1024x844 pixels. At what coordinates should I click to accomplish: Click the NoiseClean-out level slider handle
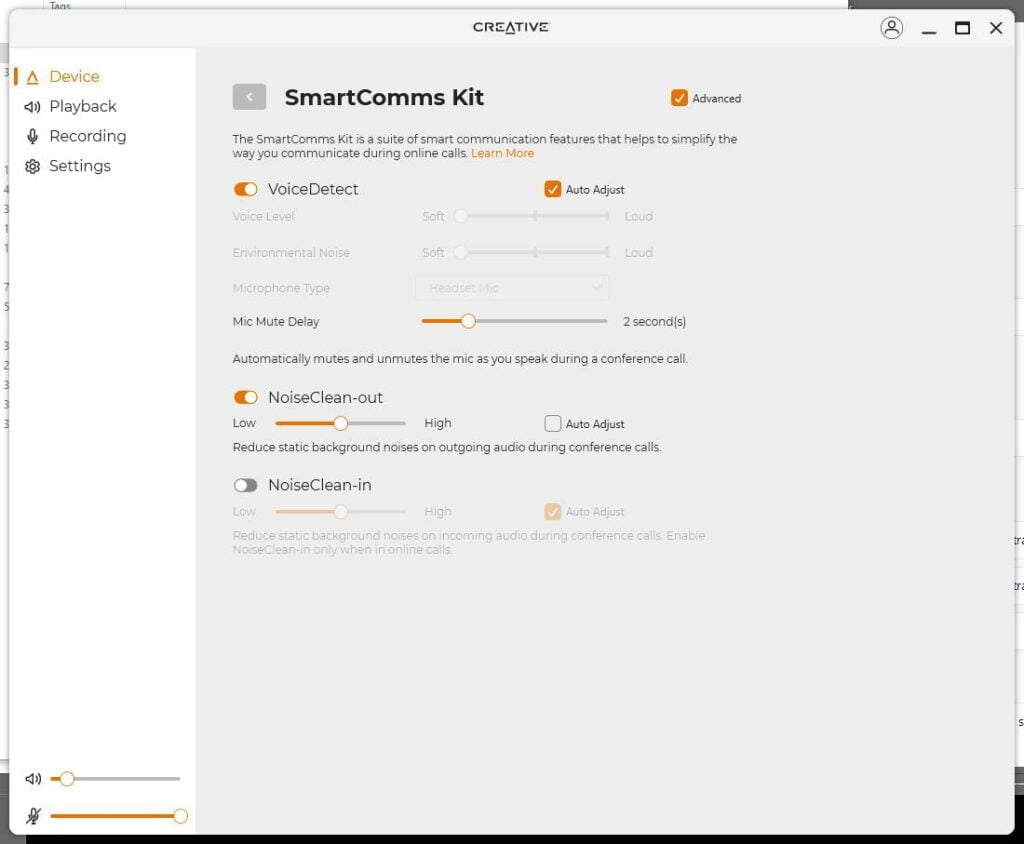340,424
